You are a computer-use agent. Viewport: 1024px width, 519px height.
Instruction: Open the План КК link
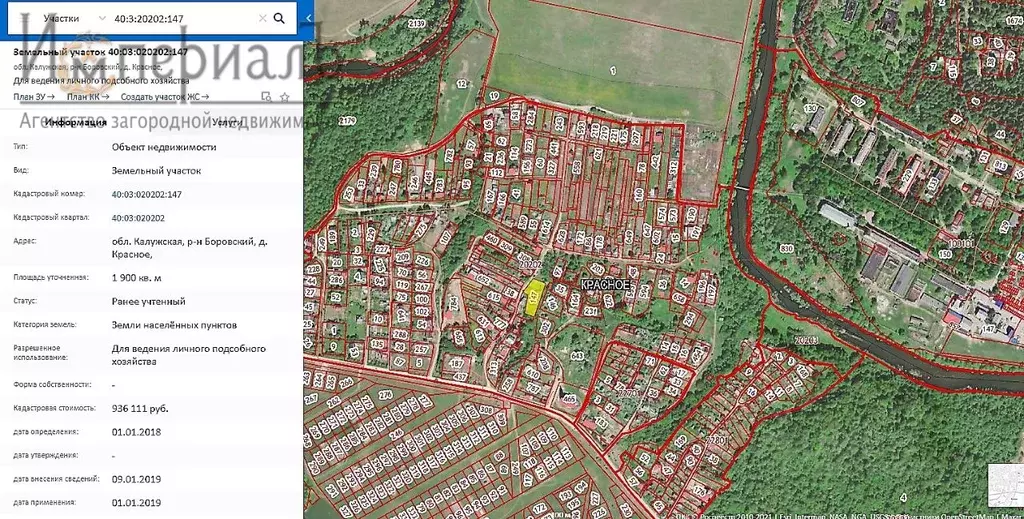tap(88, 97)
